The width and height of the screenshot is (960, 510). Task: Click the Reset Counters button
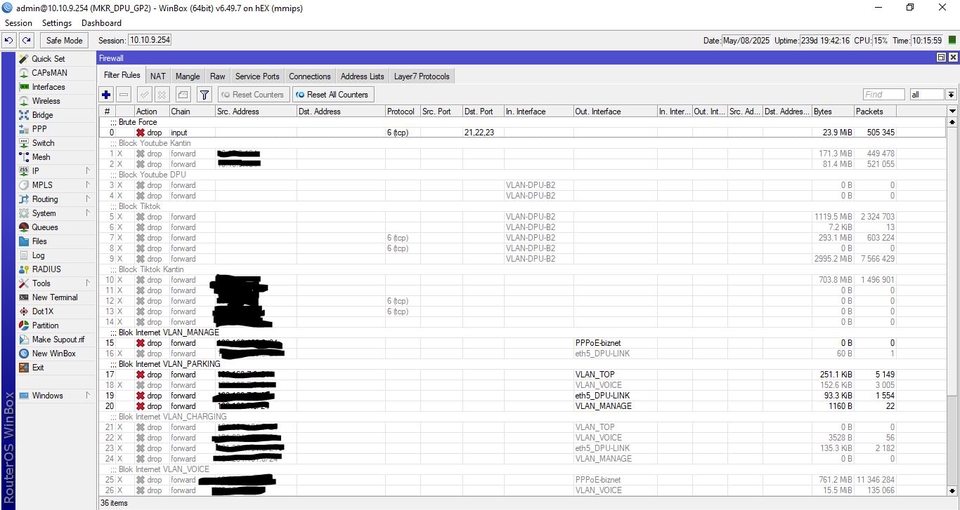[253, 94]
